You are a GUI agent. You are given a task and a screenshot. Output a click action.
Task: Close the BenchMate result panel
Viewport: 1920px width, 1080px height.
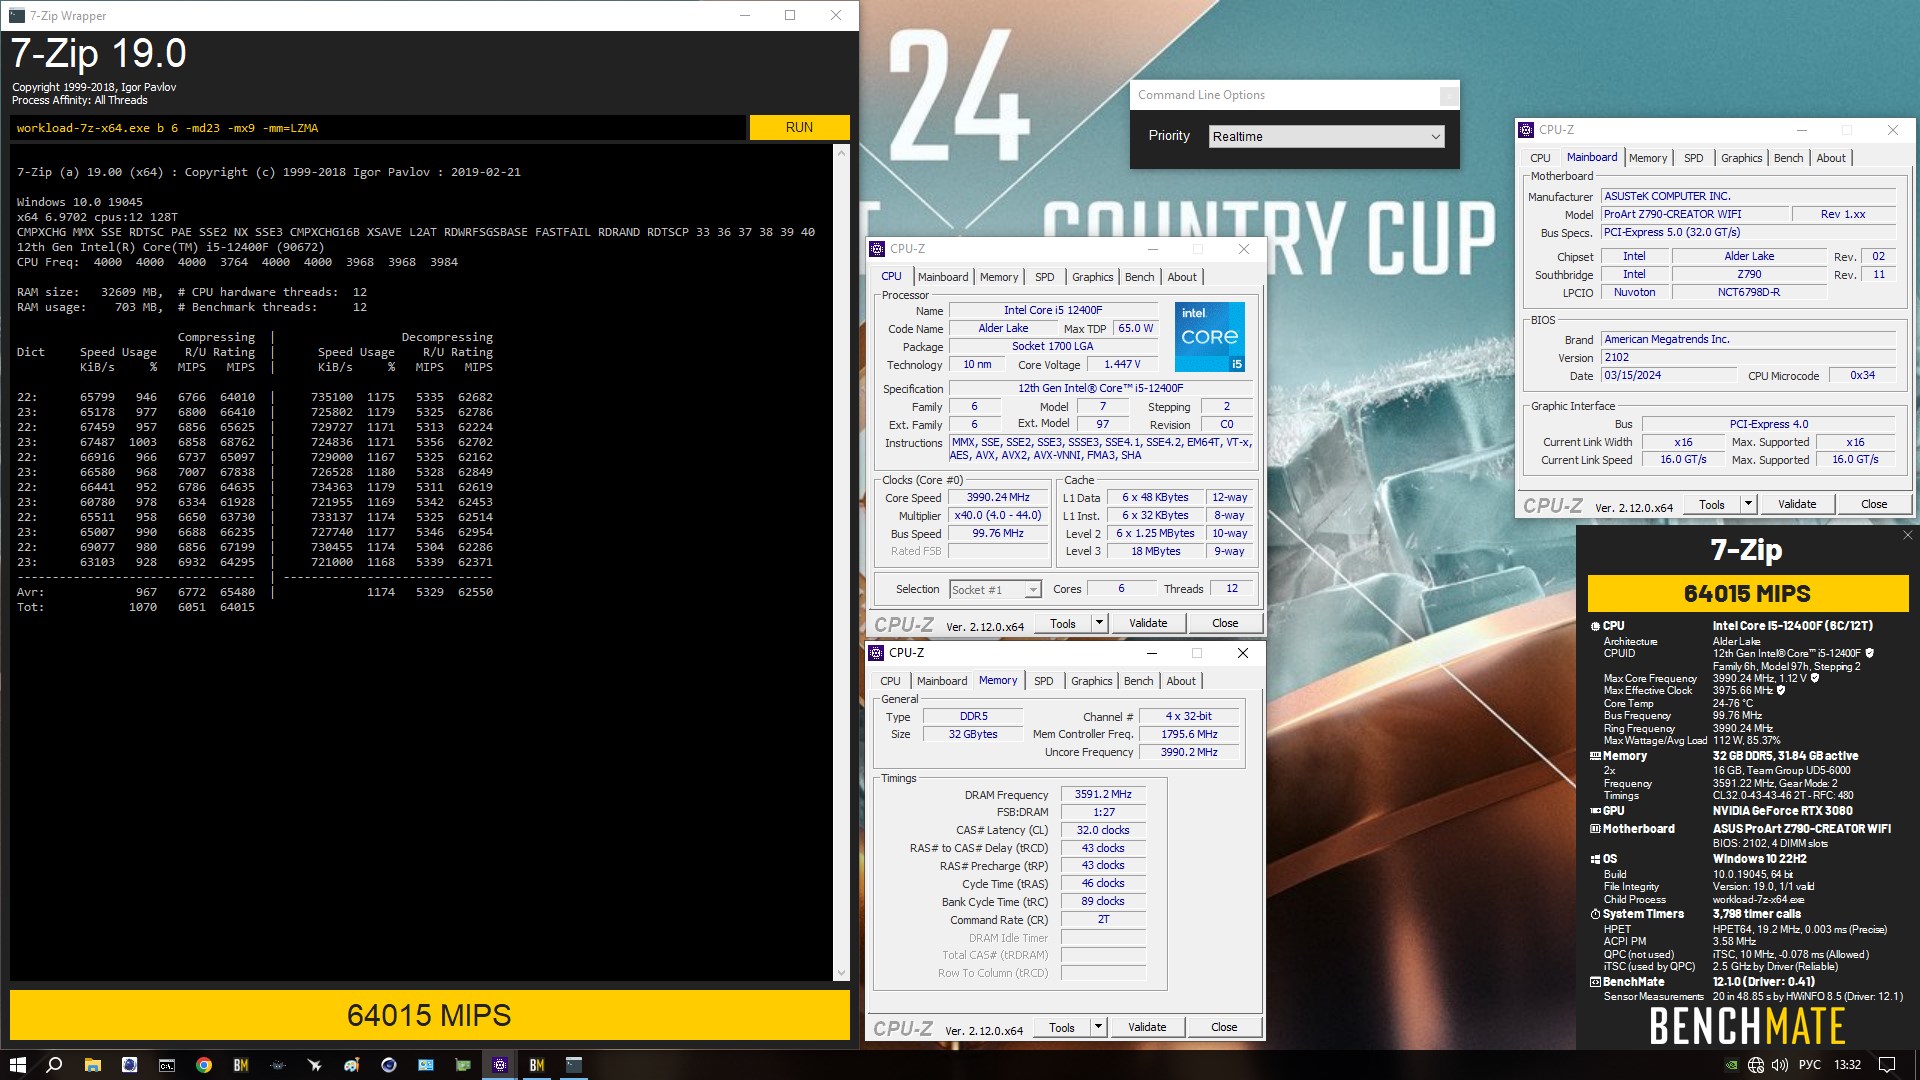pyautogui.click(x=1907, y=535)
